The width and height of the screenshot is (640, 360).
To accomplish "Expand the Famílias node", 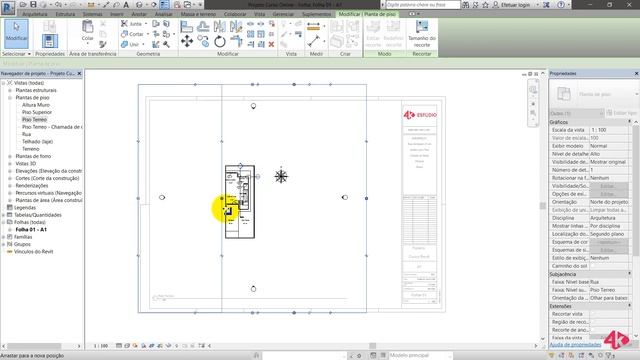I will (4, 237).
